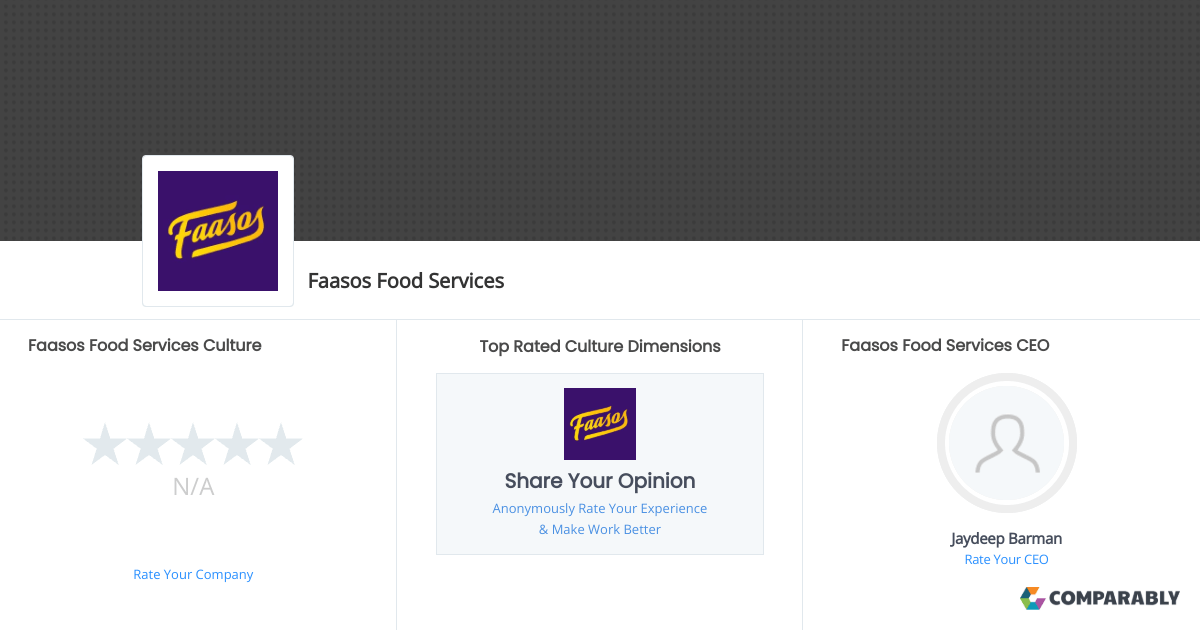Click the Share Your Opinion heading
This screenshot has width=1200, height=630.
[x=600, y=481]
